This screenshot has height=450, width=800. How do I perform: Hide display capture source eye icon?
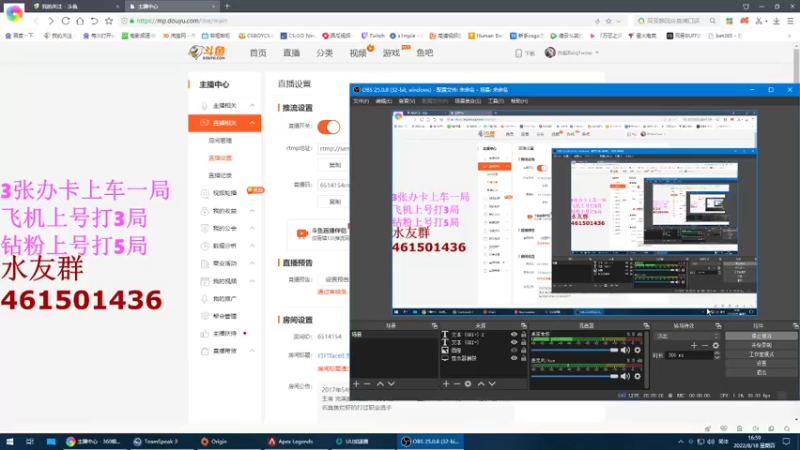[x=514, y=358]
